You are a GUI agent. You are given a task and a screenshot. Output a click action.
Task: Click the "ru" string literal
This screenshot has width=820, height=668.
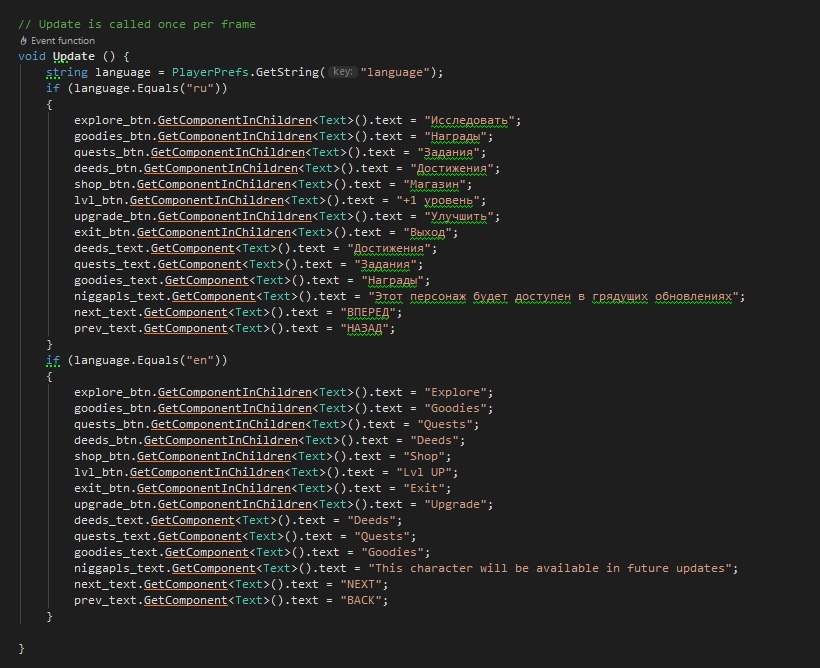coord(200,88)
